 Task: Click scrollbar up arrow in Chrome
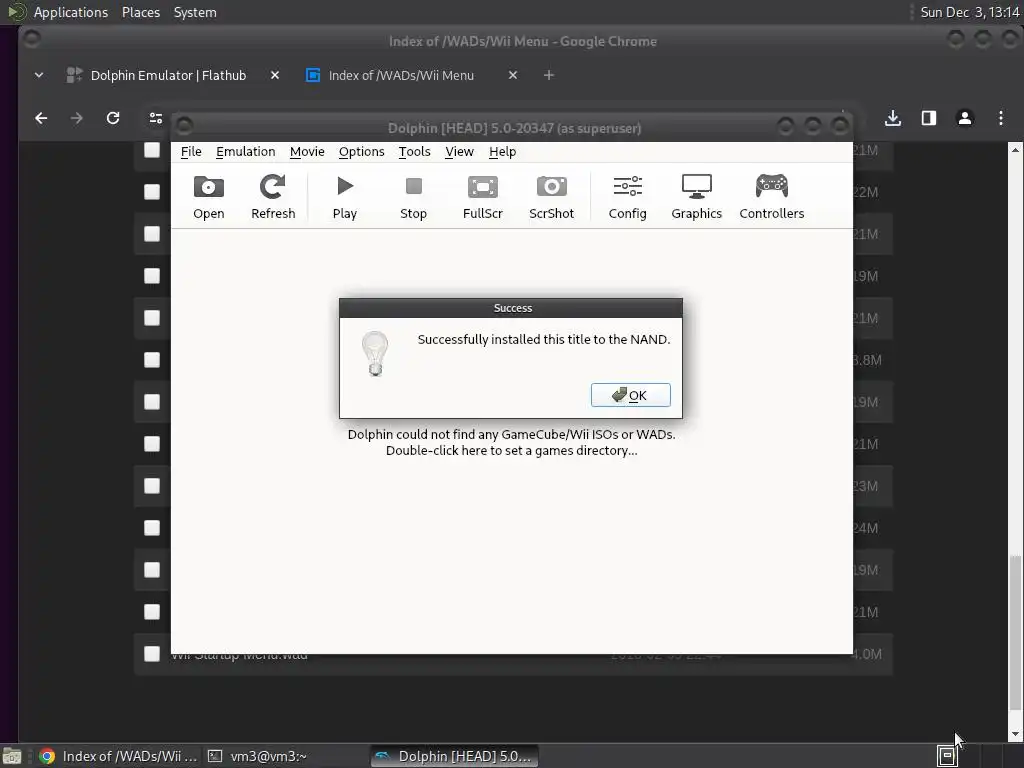tap(1014, 150)
